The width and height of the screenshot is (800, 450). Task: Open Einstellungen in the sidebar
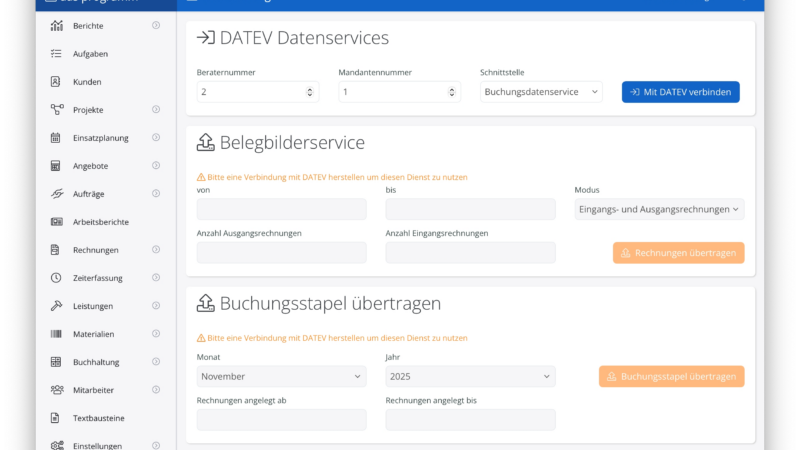coord(97,446)
